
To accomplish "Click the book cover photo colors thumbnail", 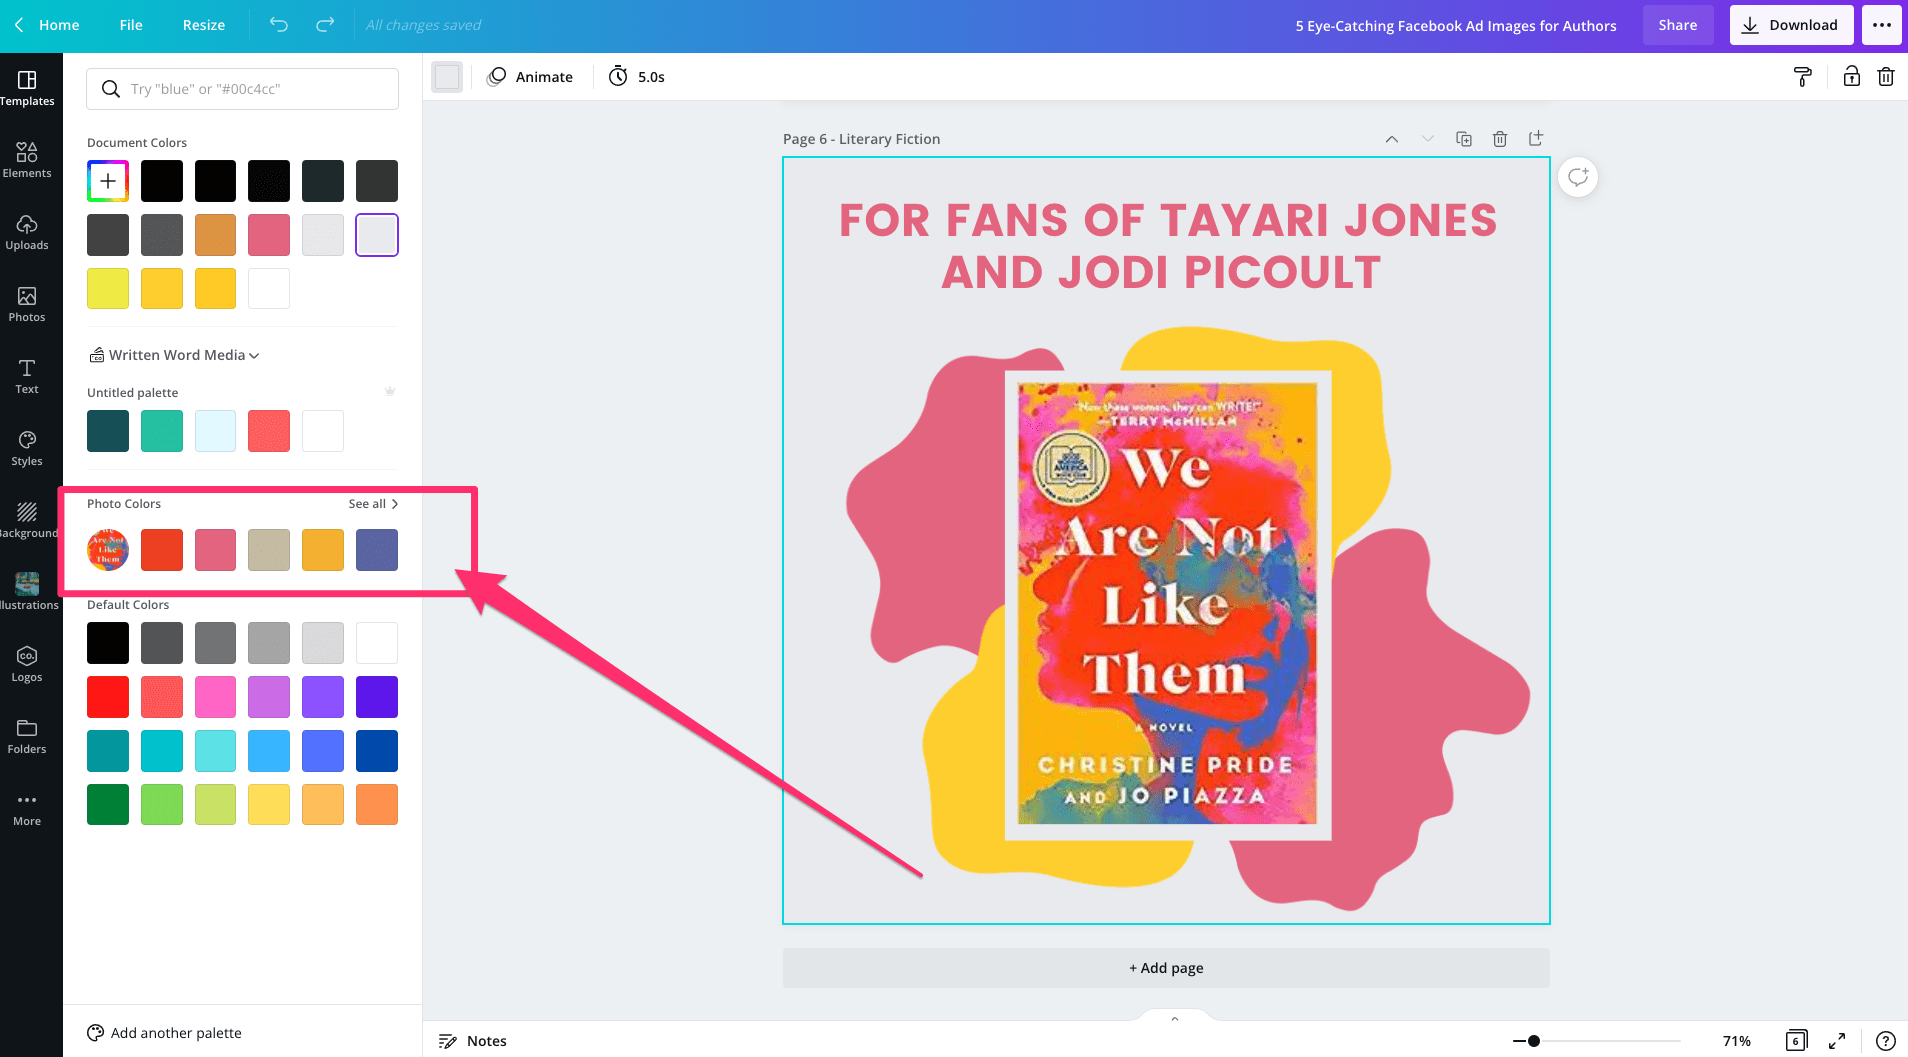I will pyautogui.click(x=108, y=550).
